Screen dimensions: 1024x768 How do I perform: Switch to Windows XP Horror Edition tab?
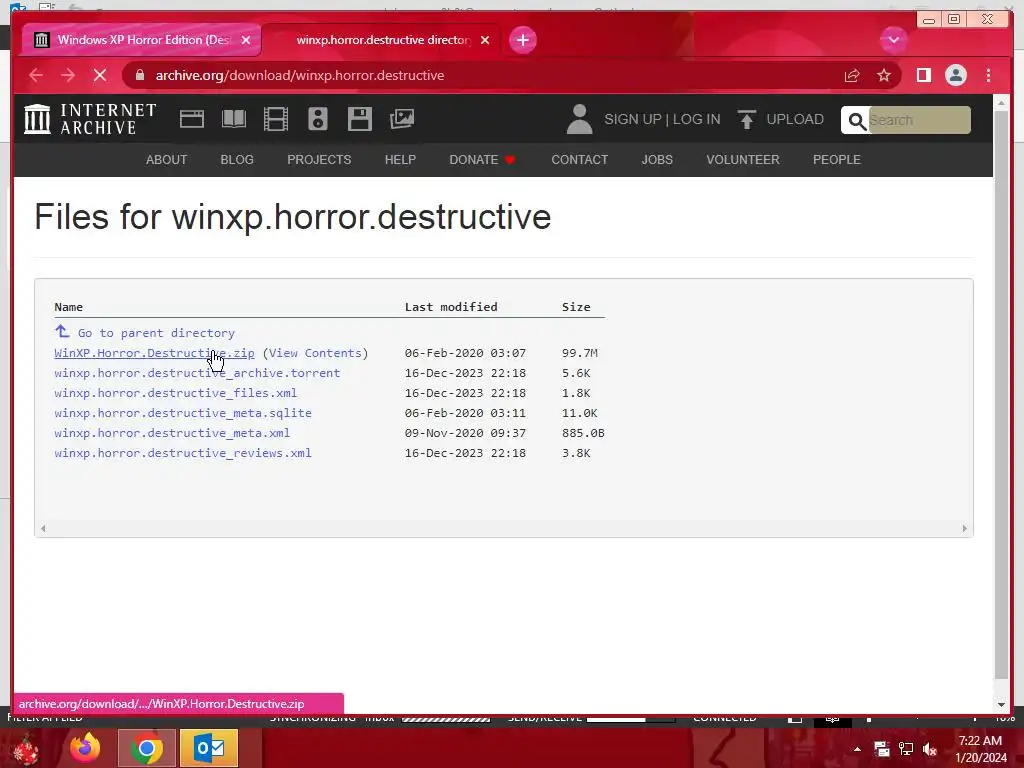pyautogui.click(x=141, y=40)
